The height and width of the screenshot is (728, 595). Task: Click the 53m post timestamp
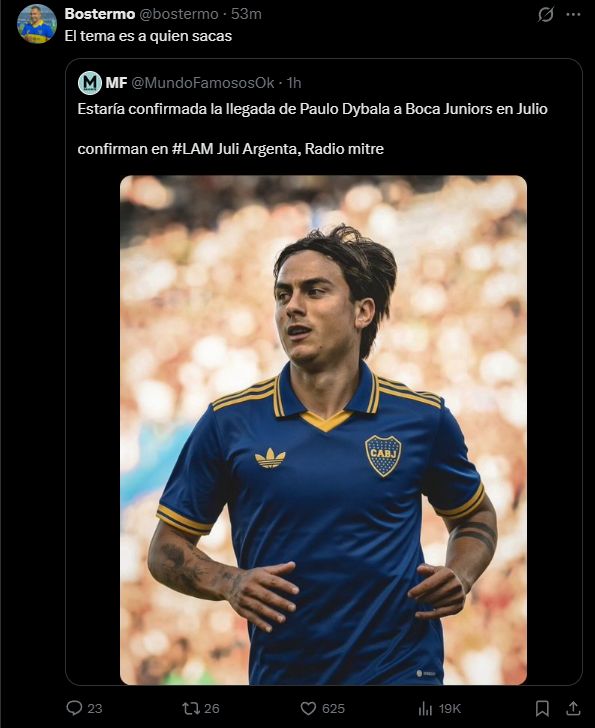click(246, 14)
